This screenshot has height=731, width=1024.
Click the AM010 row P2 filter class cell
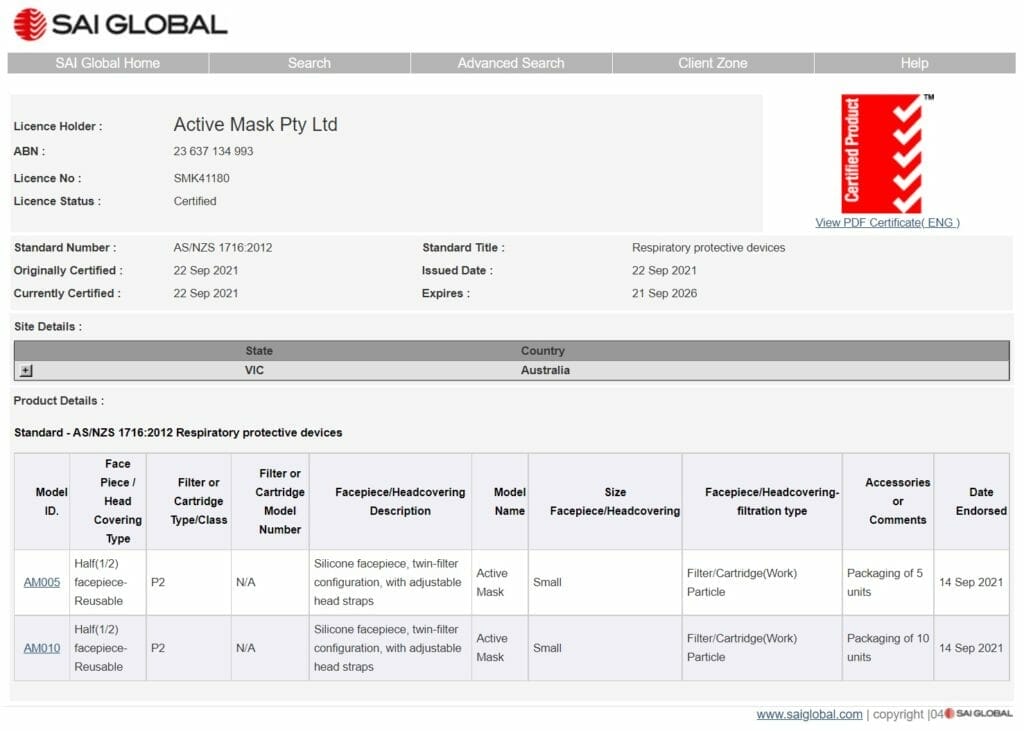point(189,648)
